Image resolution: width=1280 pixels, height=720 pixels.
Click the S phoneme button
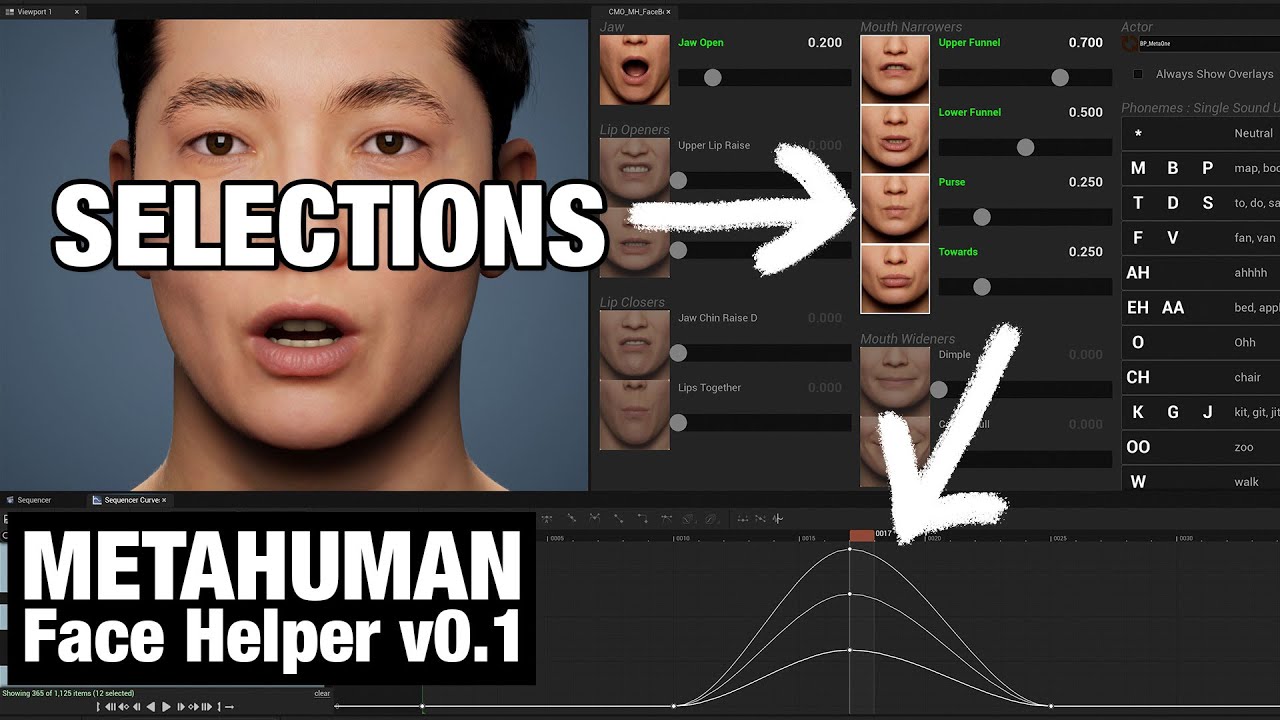click(1207, 203)
